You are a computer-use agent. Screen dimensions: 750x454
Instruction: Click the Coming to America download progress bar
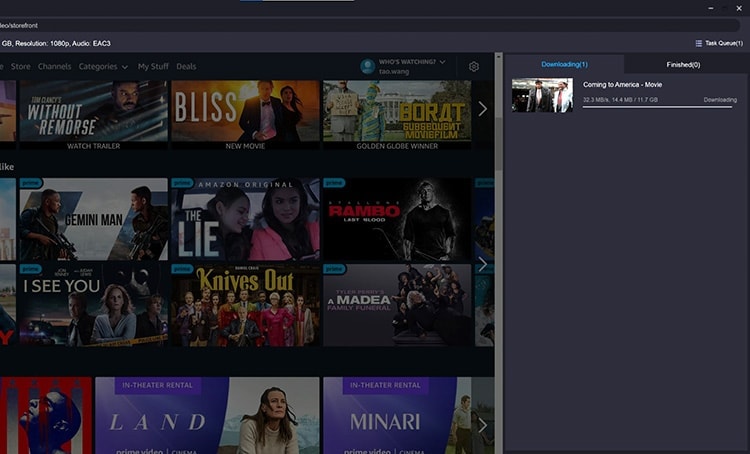(x=657, y=107)
